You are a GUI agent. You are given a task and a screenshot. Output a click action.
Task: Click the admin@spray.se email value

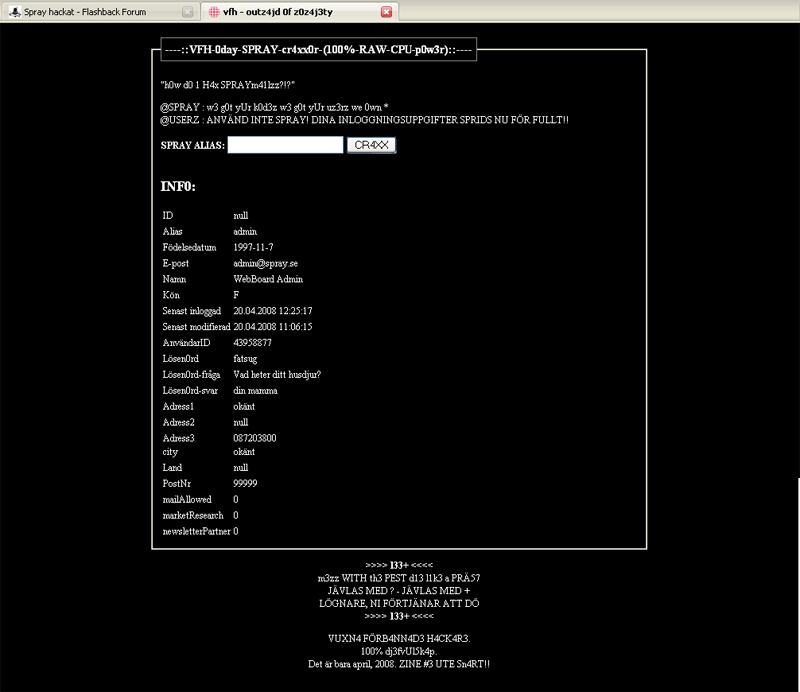[259, 263]
